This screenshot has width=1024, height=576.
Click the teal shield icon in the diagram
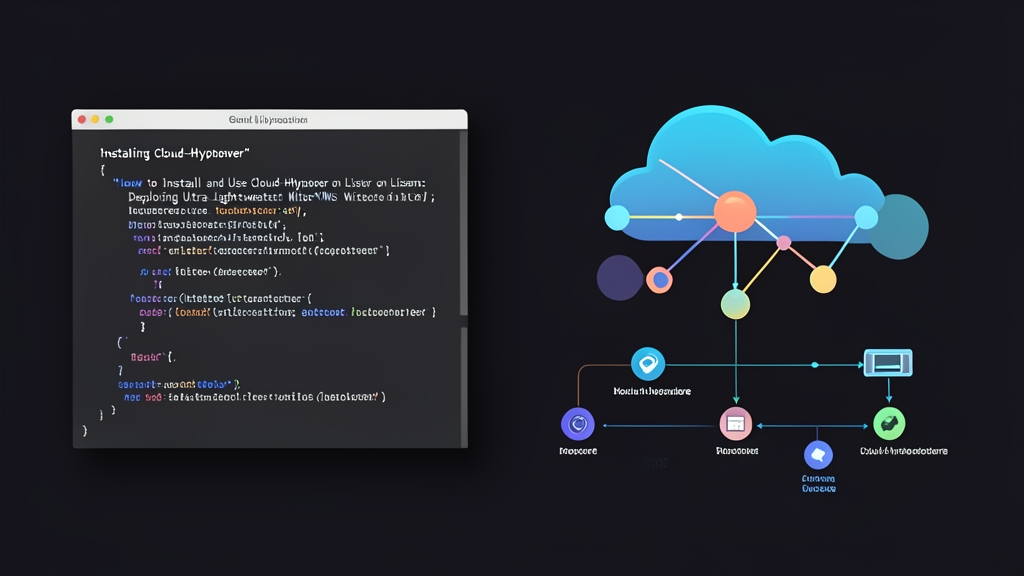coord(648,364)
